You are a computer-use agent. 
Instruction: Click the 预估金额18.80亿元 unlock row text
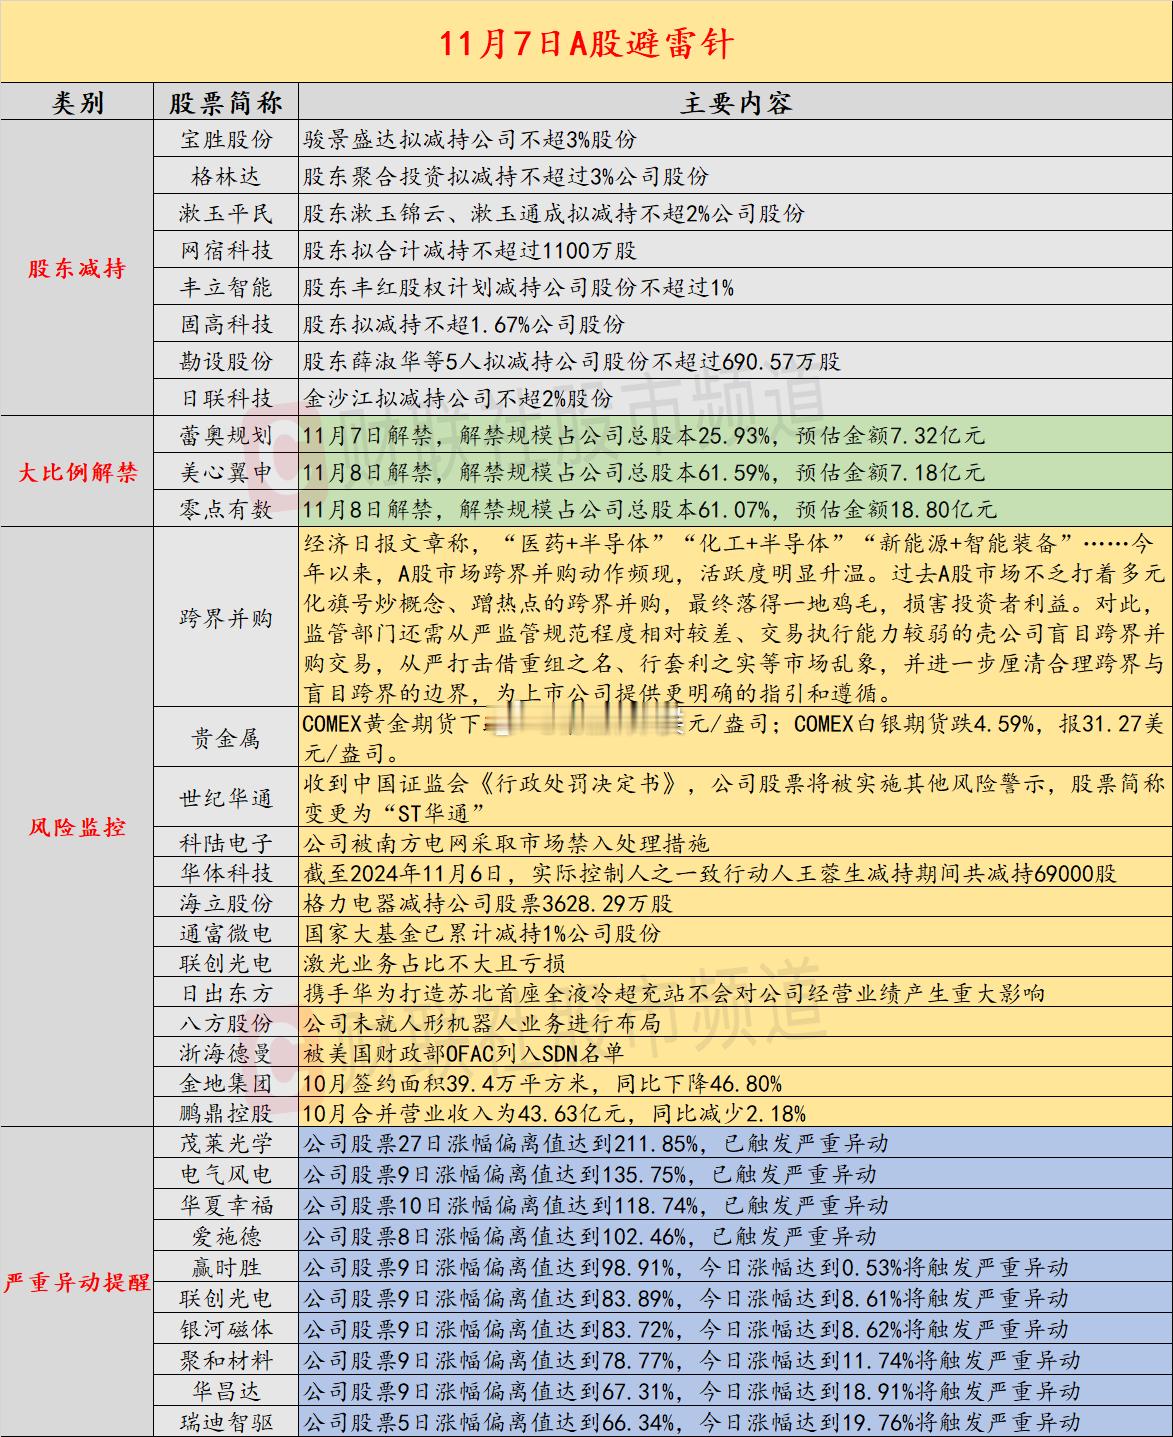(650, 509)
